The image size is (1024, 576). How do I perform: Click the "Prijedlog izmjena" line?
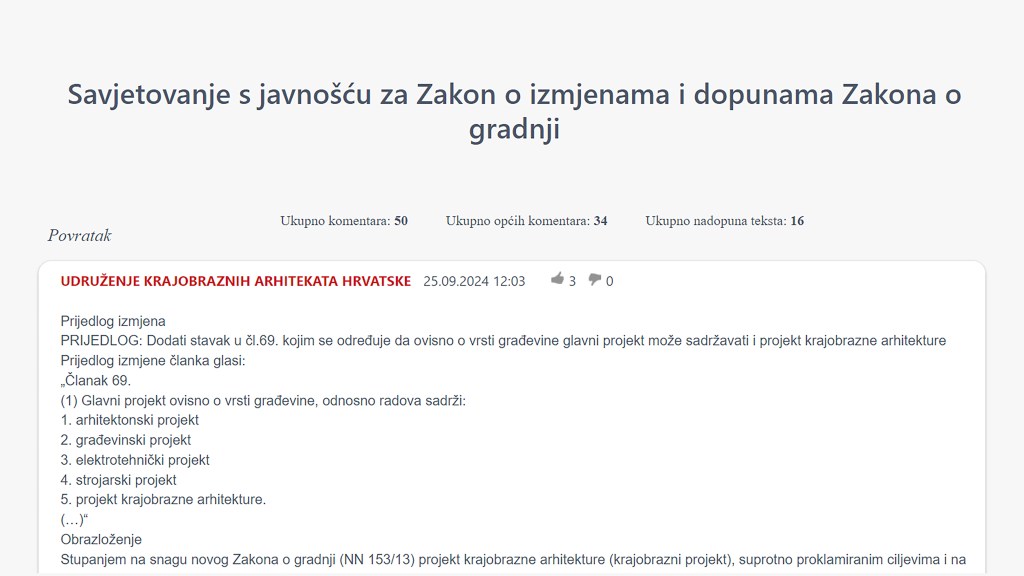[111, 321]
